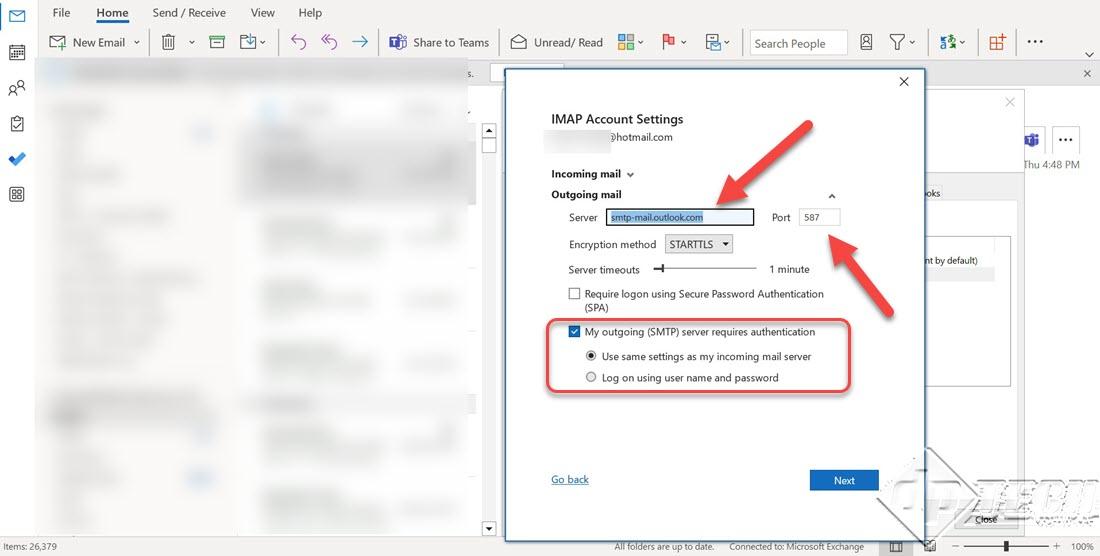
Task: Click the Teams icon in reading pane
Action: [1031, 140]
